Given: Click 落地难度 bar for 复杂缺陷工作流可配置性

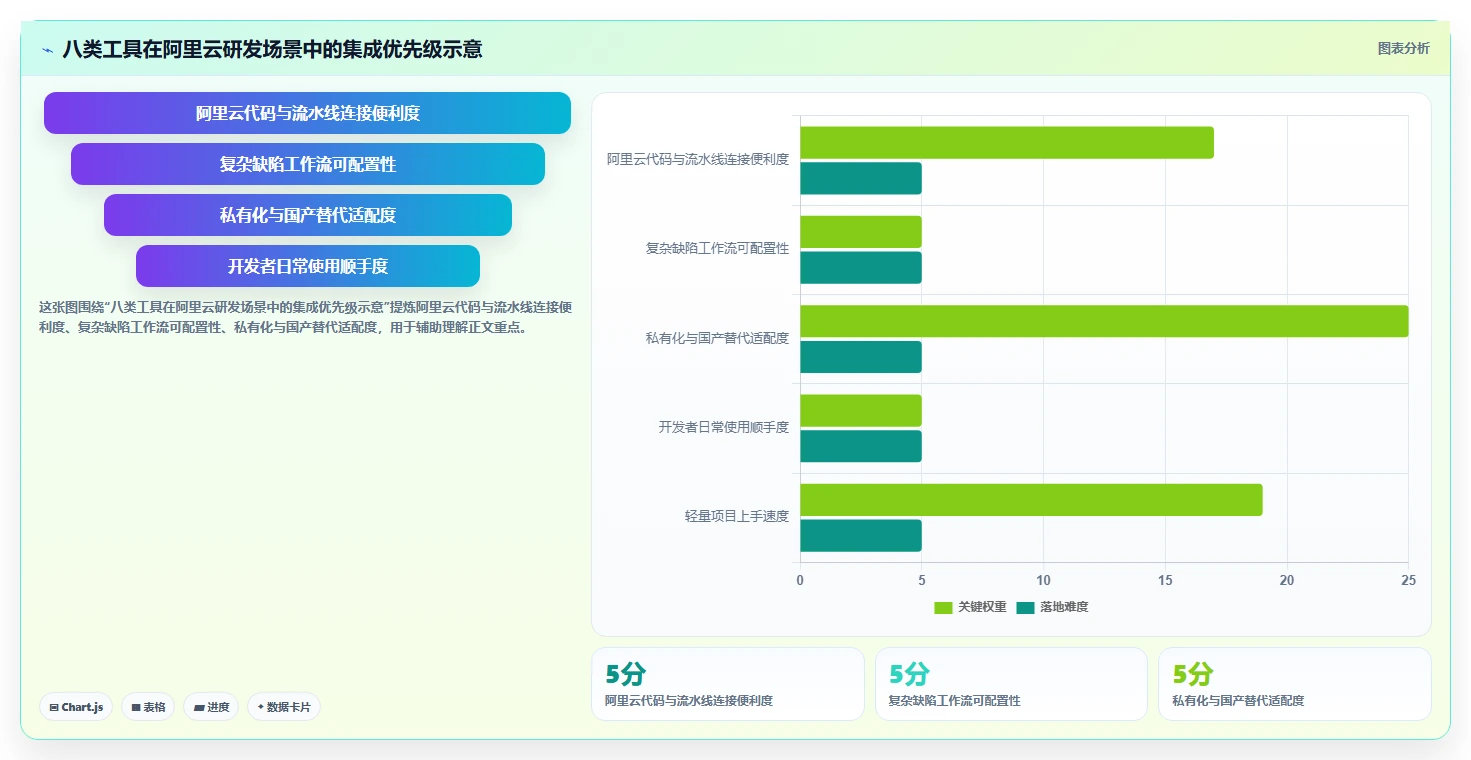Looking at the screenshot, I should [x=861, y=268].
